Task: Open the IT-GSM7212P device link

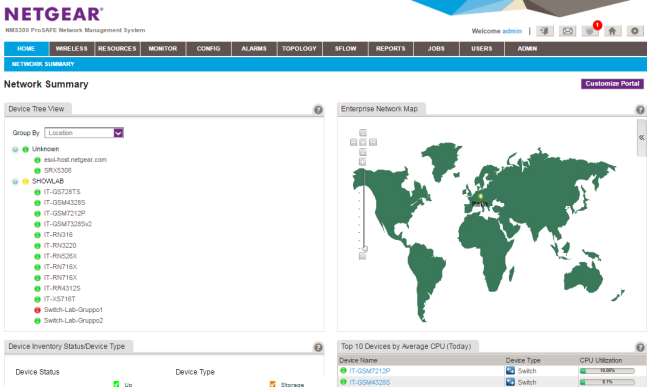Action: click(x=369, y=371)
